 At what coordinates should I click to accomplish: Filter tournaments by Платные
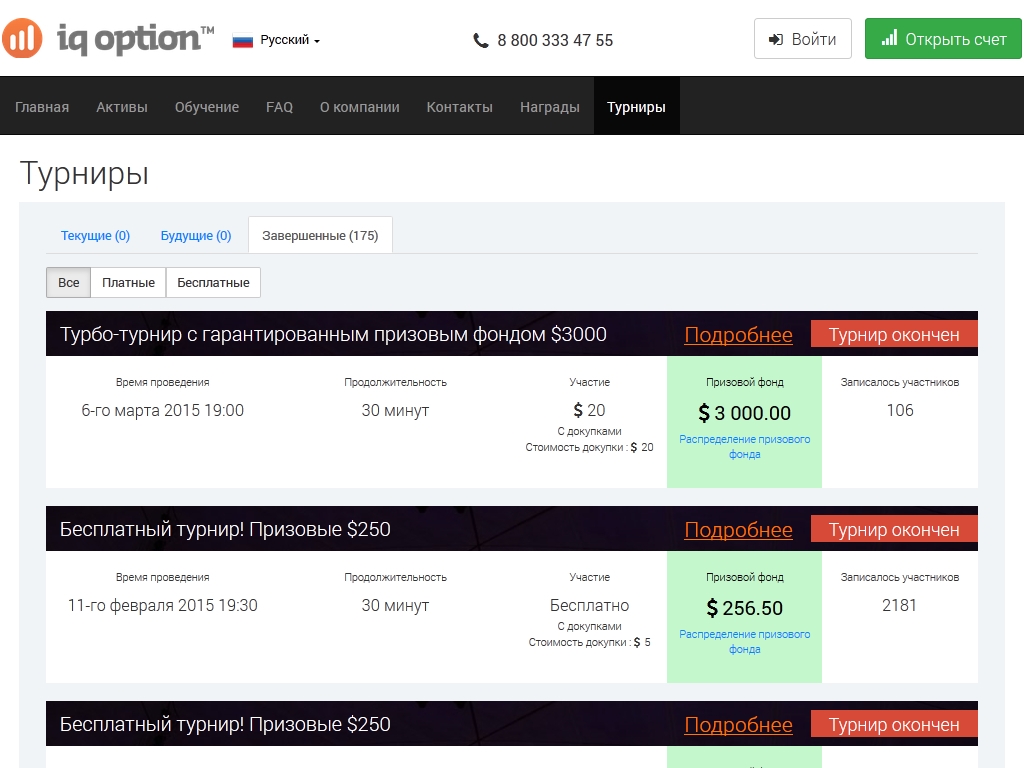128,283
